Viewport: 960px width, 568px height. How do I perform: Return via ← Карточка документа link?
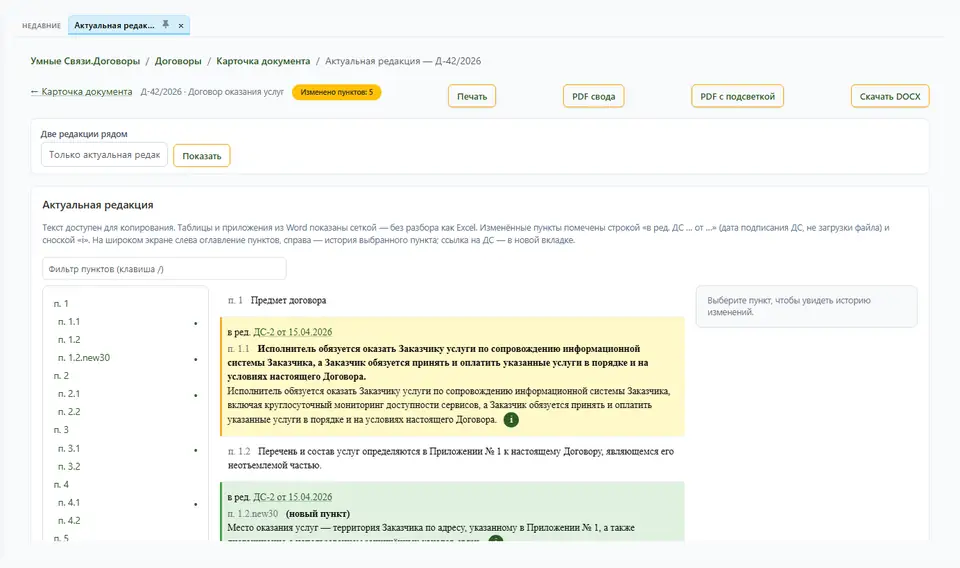81,92
